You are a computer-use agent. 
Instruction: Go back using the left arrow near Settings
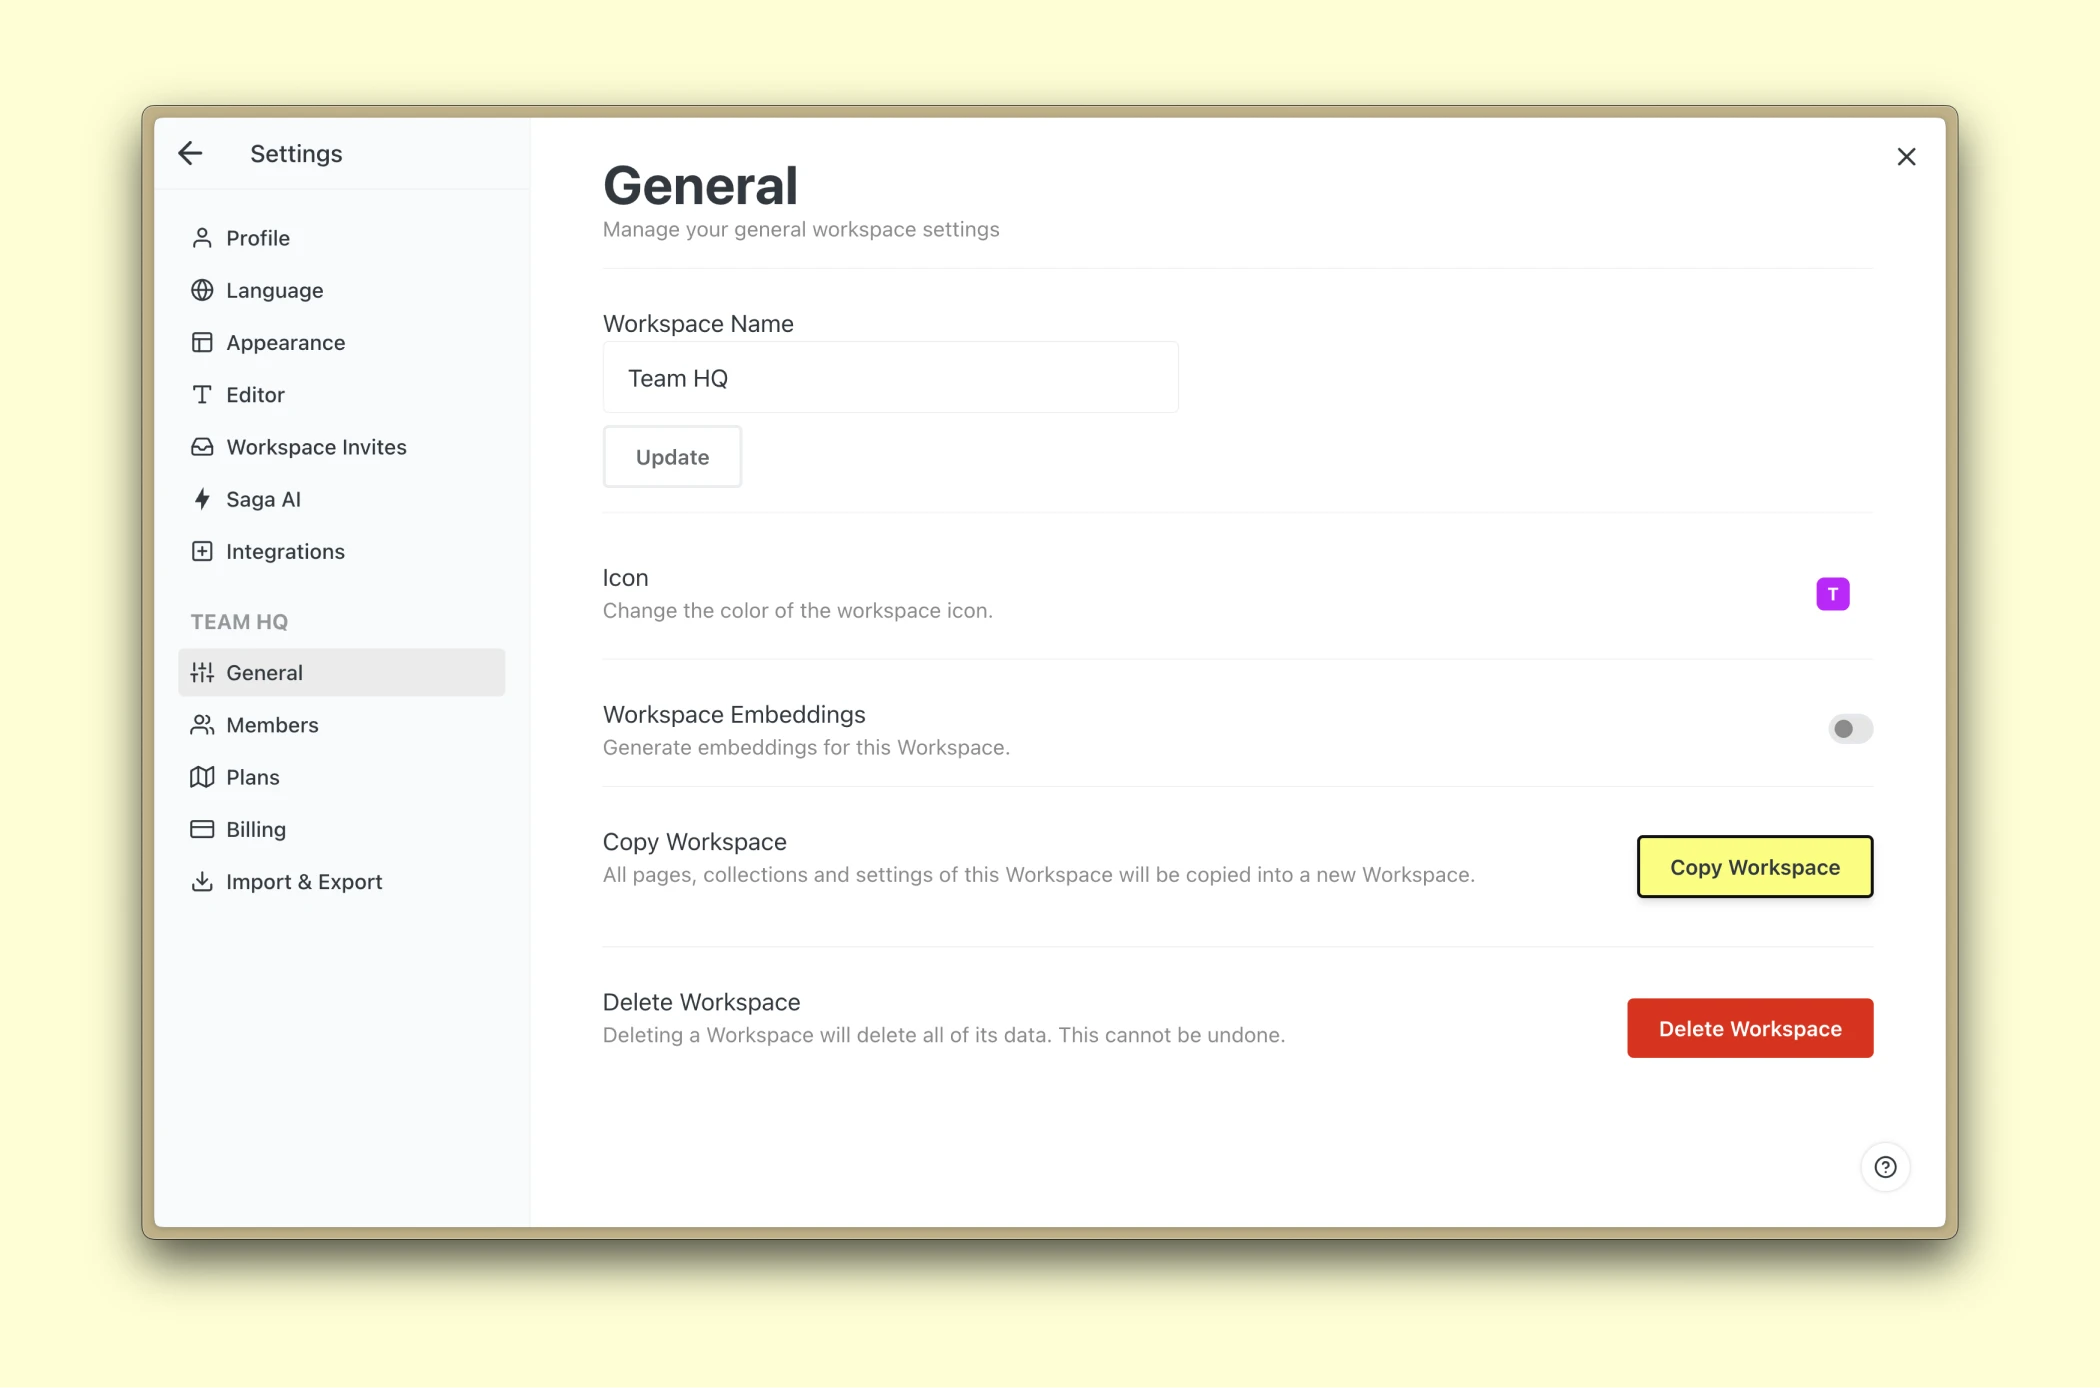[x=190, y=153]
